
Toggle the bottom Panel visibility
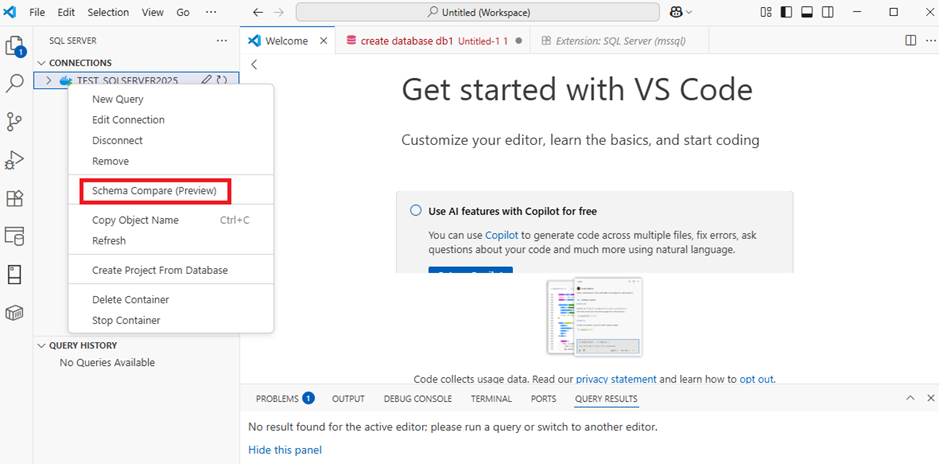coord(807,12)
